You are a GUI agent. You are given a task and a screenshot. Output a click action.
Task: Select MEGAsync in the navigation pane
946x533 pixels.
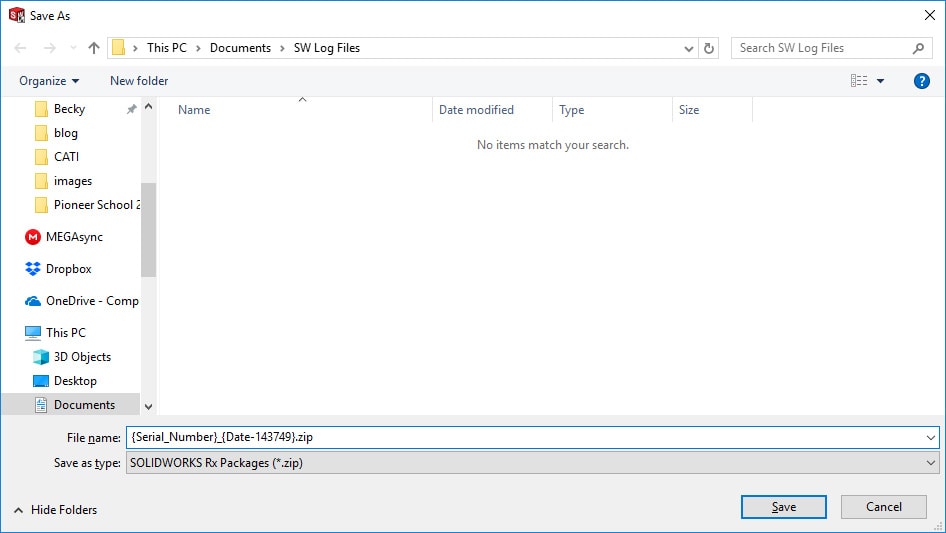(x=73, y=237)
